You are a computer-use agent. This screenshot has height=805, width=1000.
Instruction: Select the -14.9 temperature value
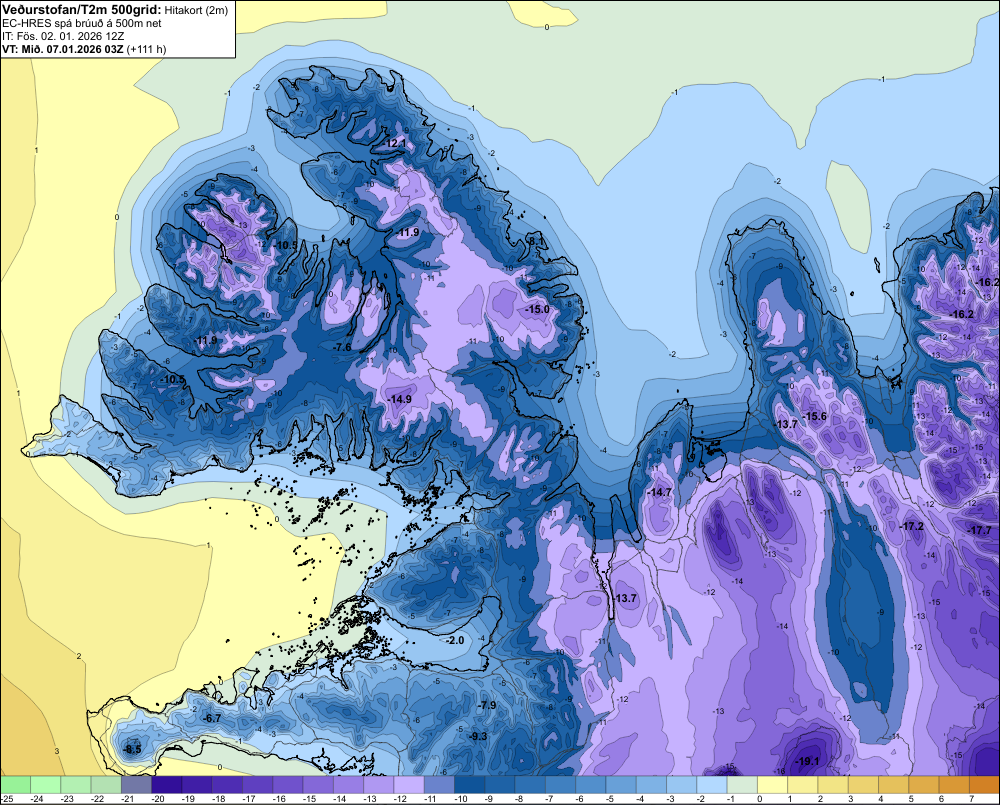point(399,399)
